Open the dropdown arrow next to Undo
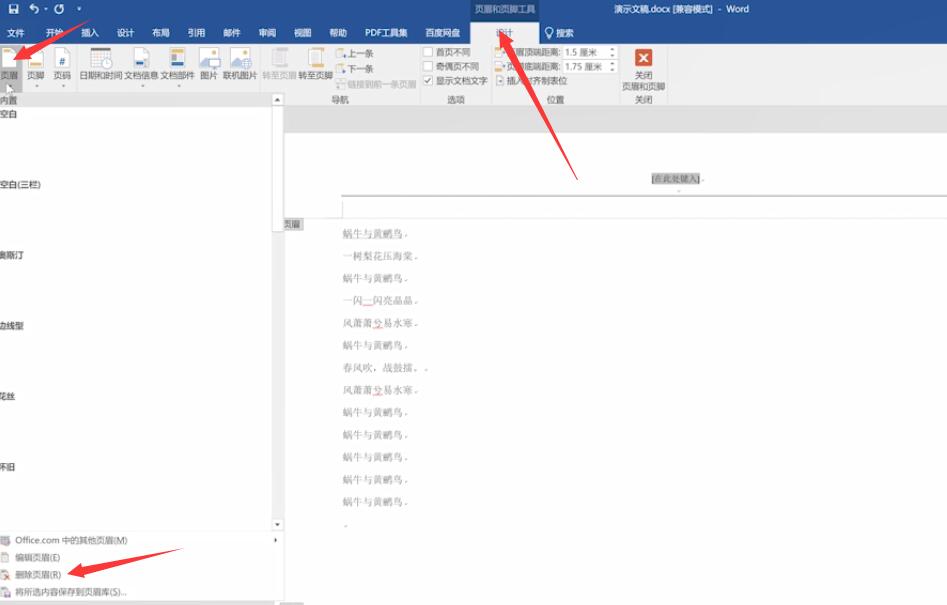947x605 pixels. pyautogui.click(x=45, y=9)
